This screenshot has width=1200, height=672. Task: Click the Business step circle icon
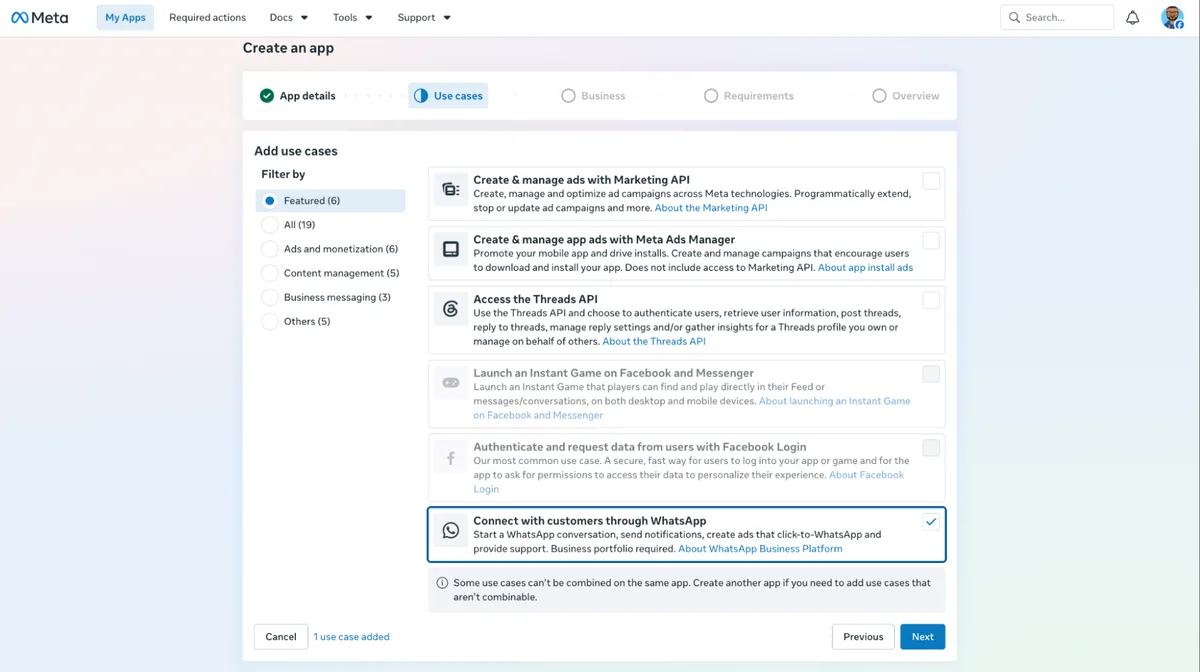[568, 96]
